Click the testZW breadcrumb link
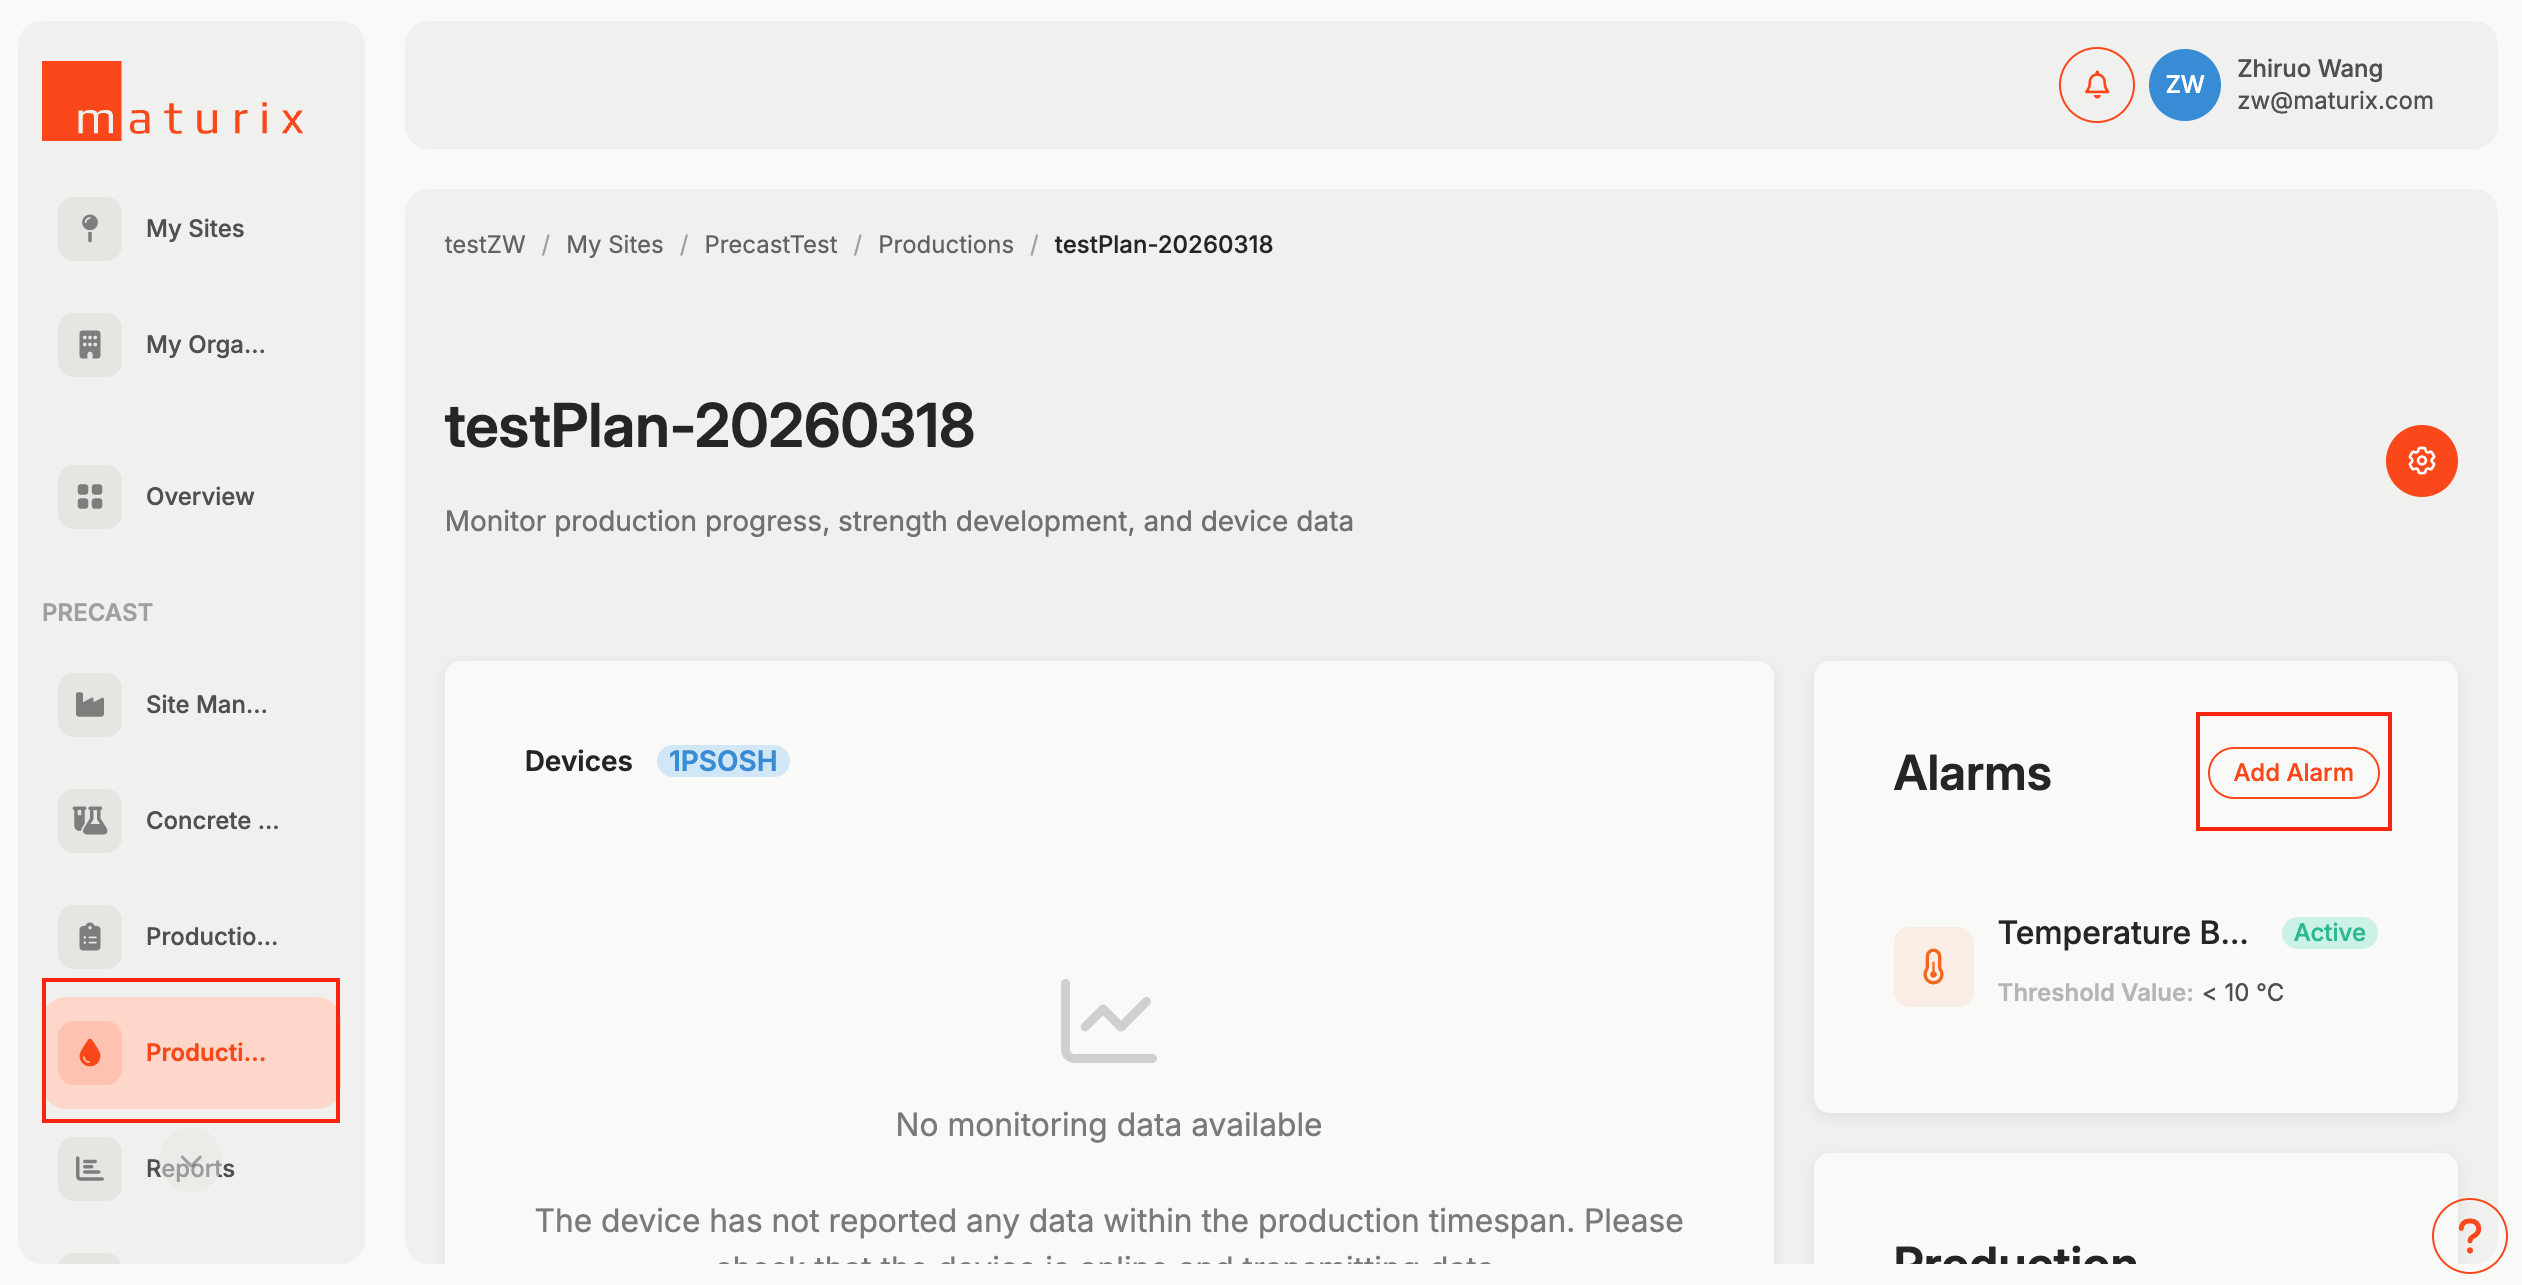2522x1285 pixels. 484,245
